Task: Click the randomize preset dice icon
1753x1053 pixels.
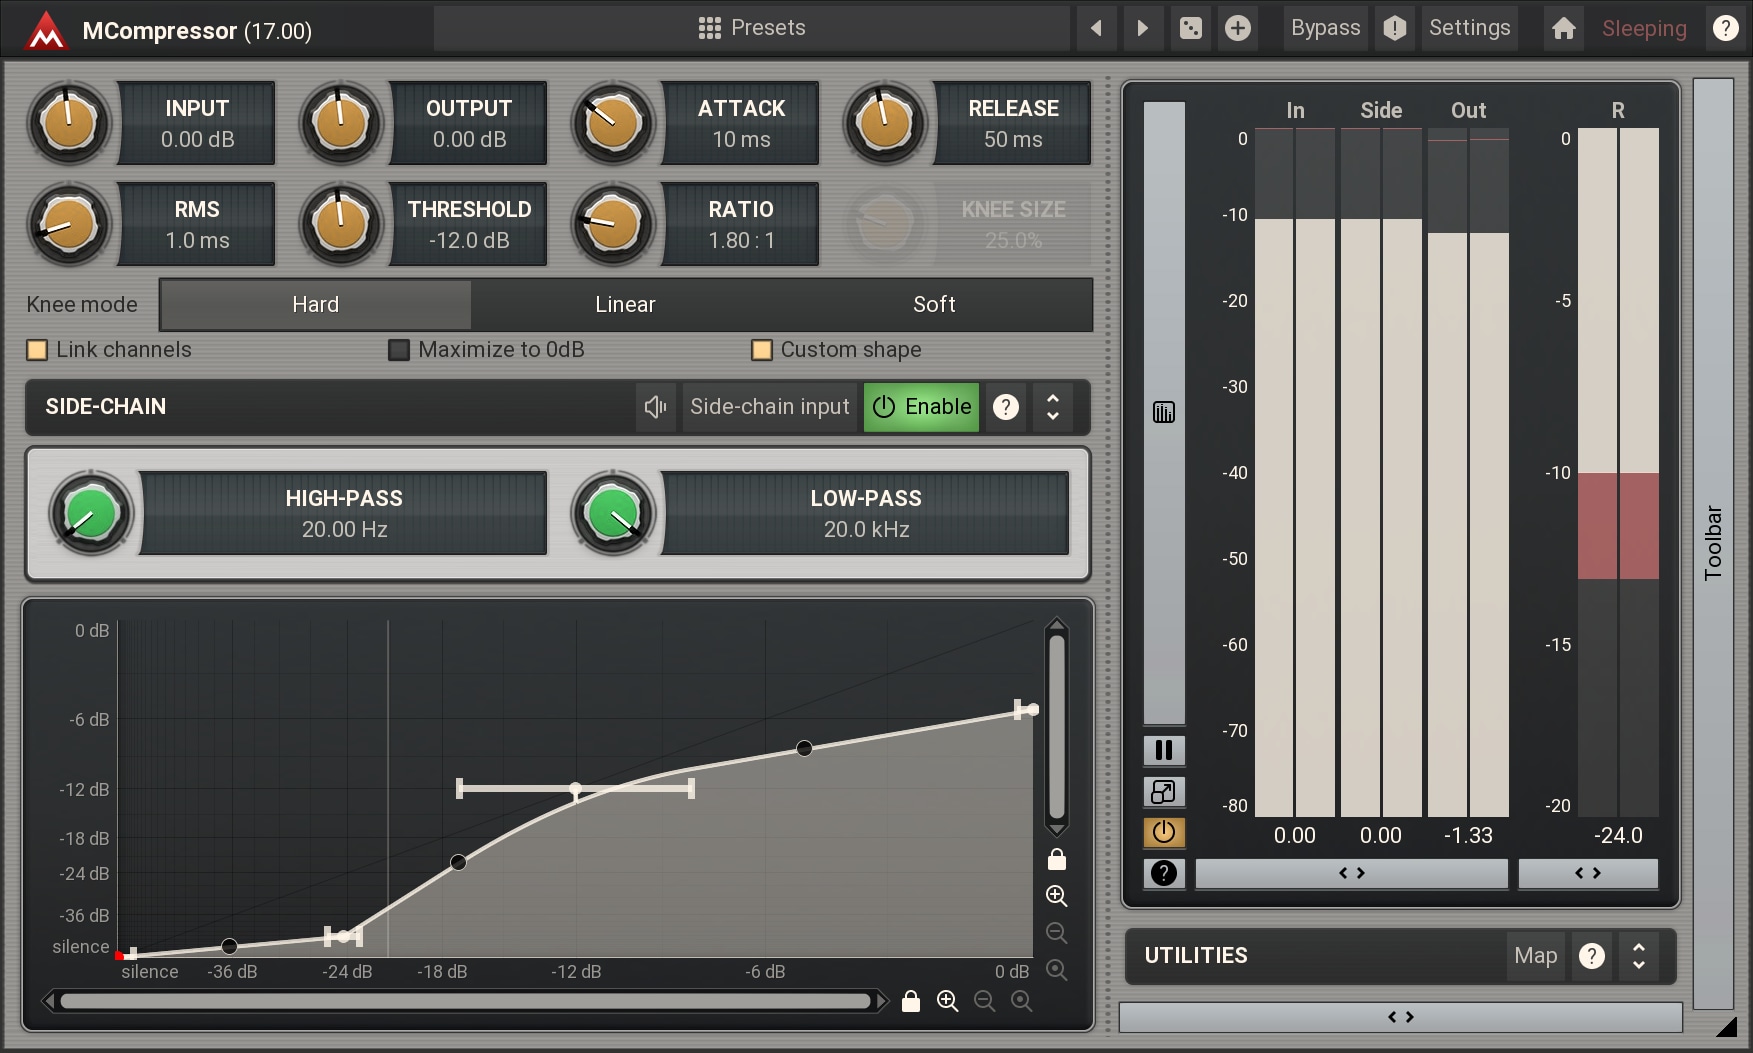Action: tap(1190, 28)
